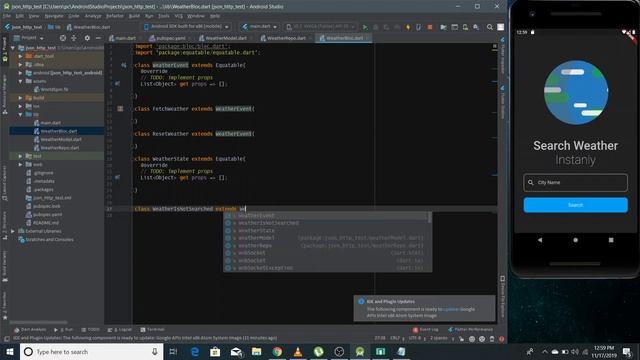Expand the android folder in the project tree
640x360 pixels.
(20, 73)
